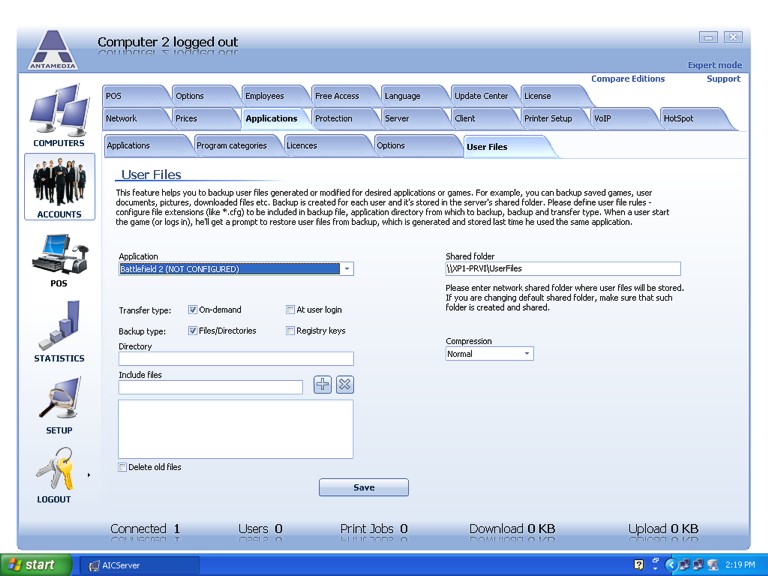Enable the Registry keys checkbox
This screenshot has width=768, height=576.
290,331
